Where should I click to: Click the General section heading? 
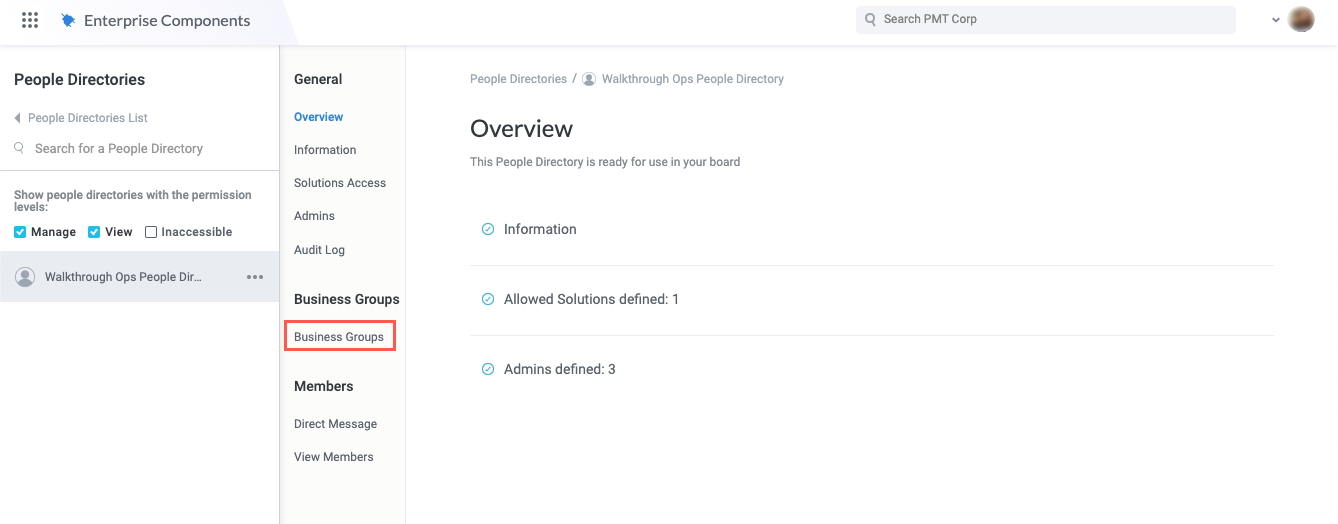click(318, 79)
